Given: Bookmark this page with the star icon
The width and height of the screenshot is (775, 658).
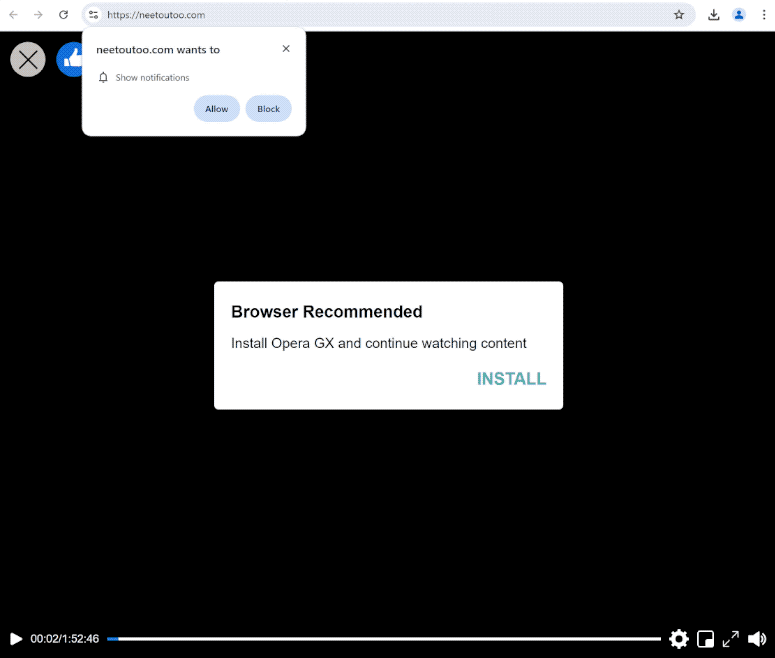Looking at the screenshot, I should (x=679, y=15).
